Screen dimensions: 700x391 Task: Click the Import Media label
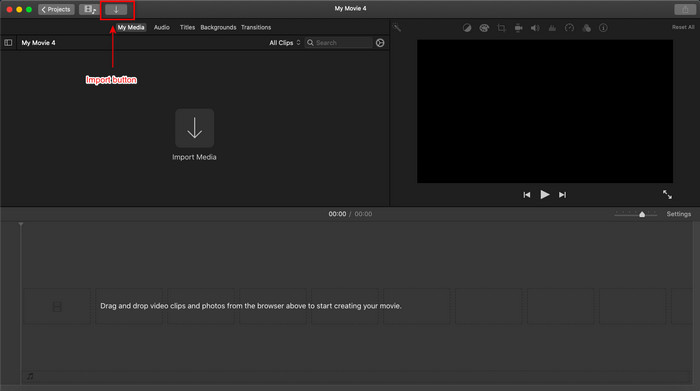194,157
